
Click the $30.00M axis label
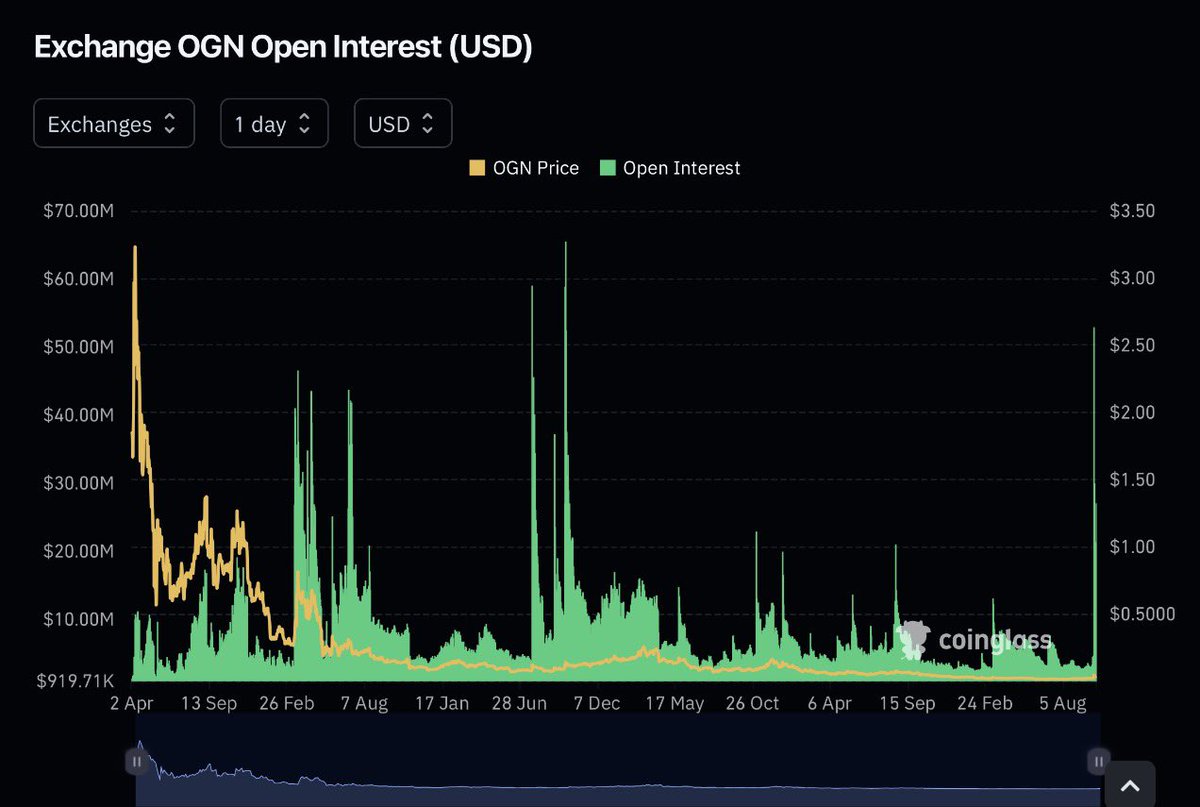pos(79,483)
